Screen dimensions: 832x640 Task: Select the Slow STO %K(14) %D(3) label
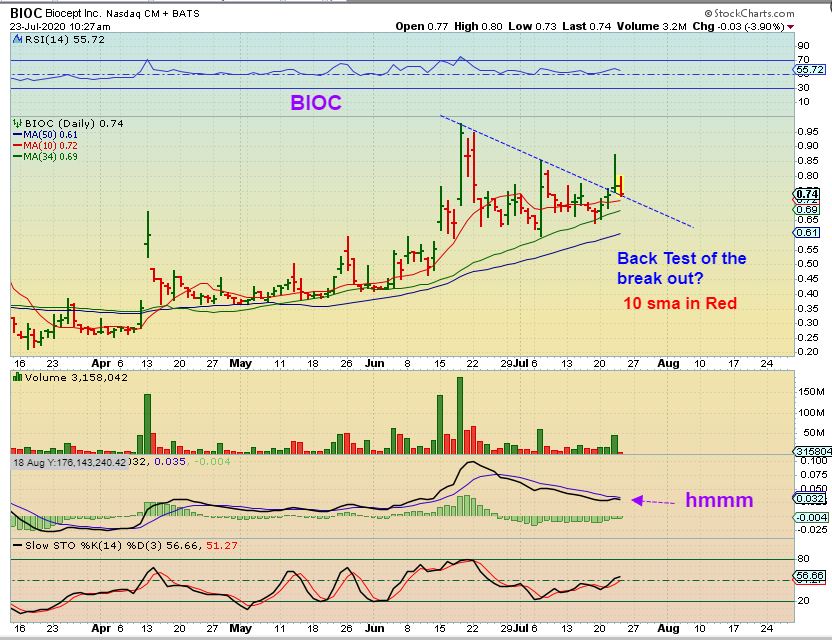click(92, 546)
